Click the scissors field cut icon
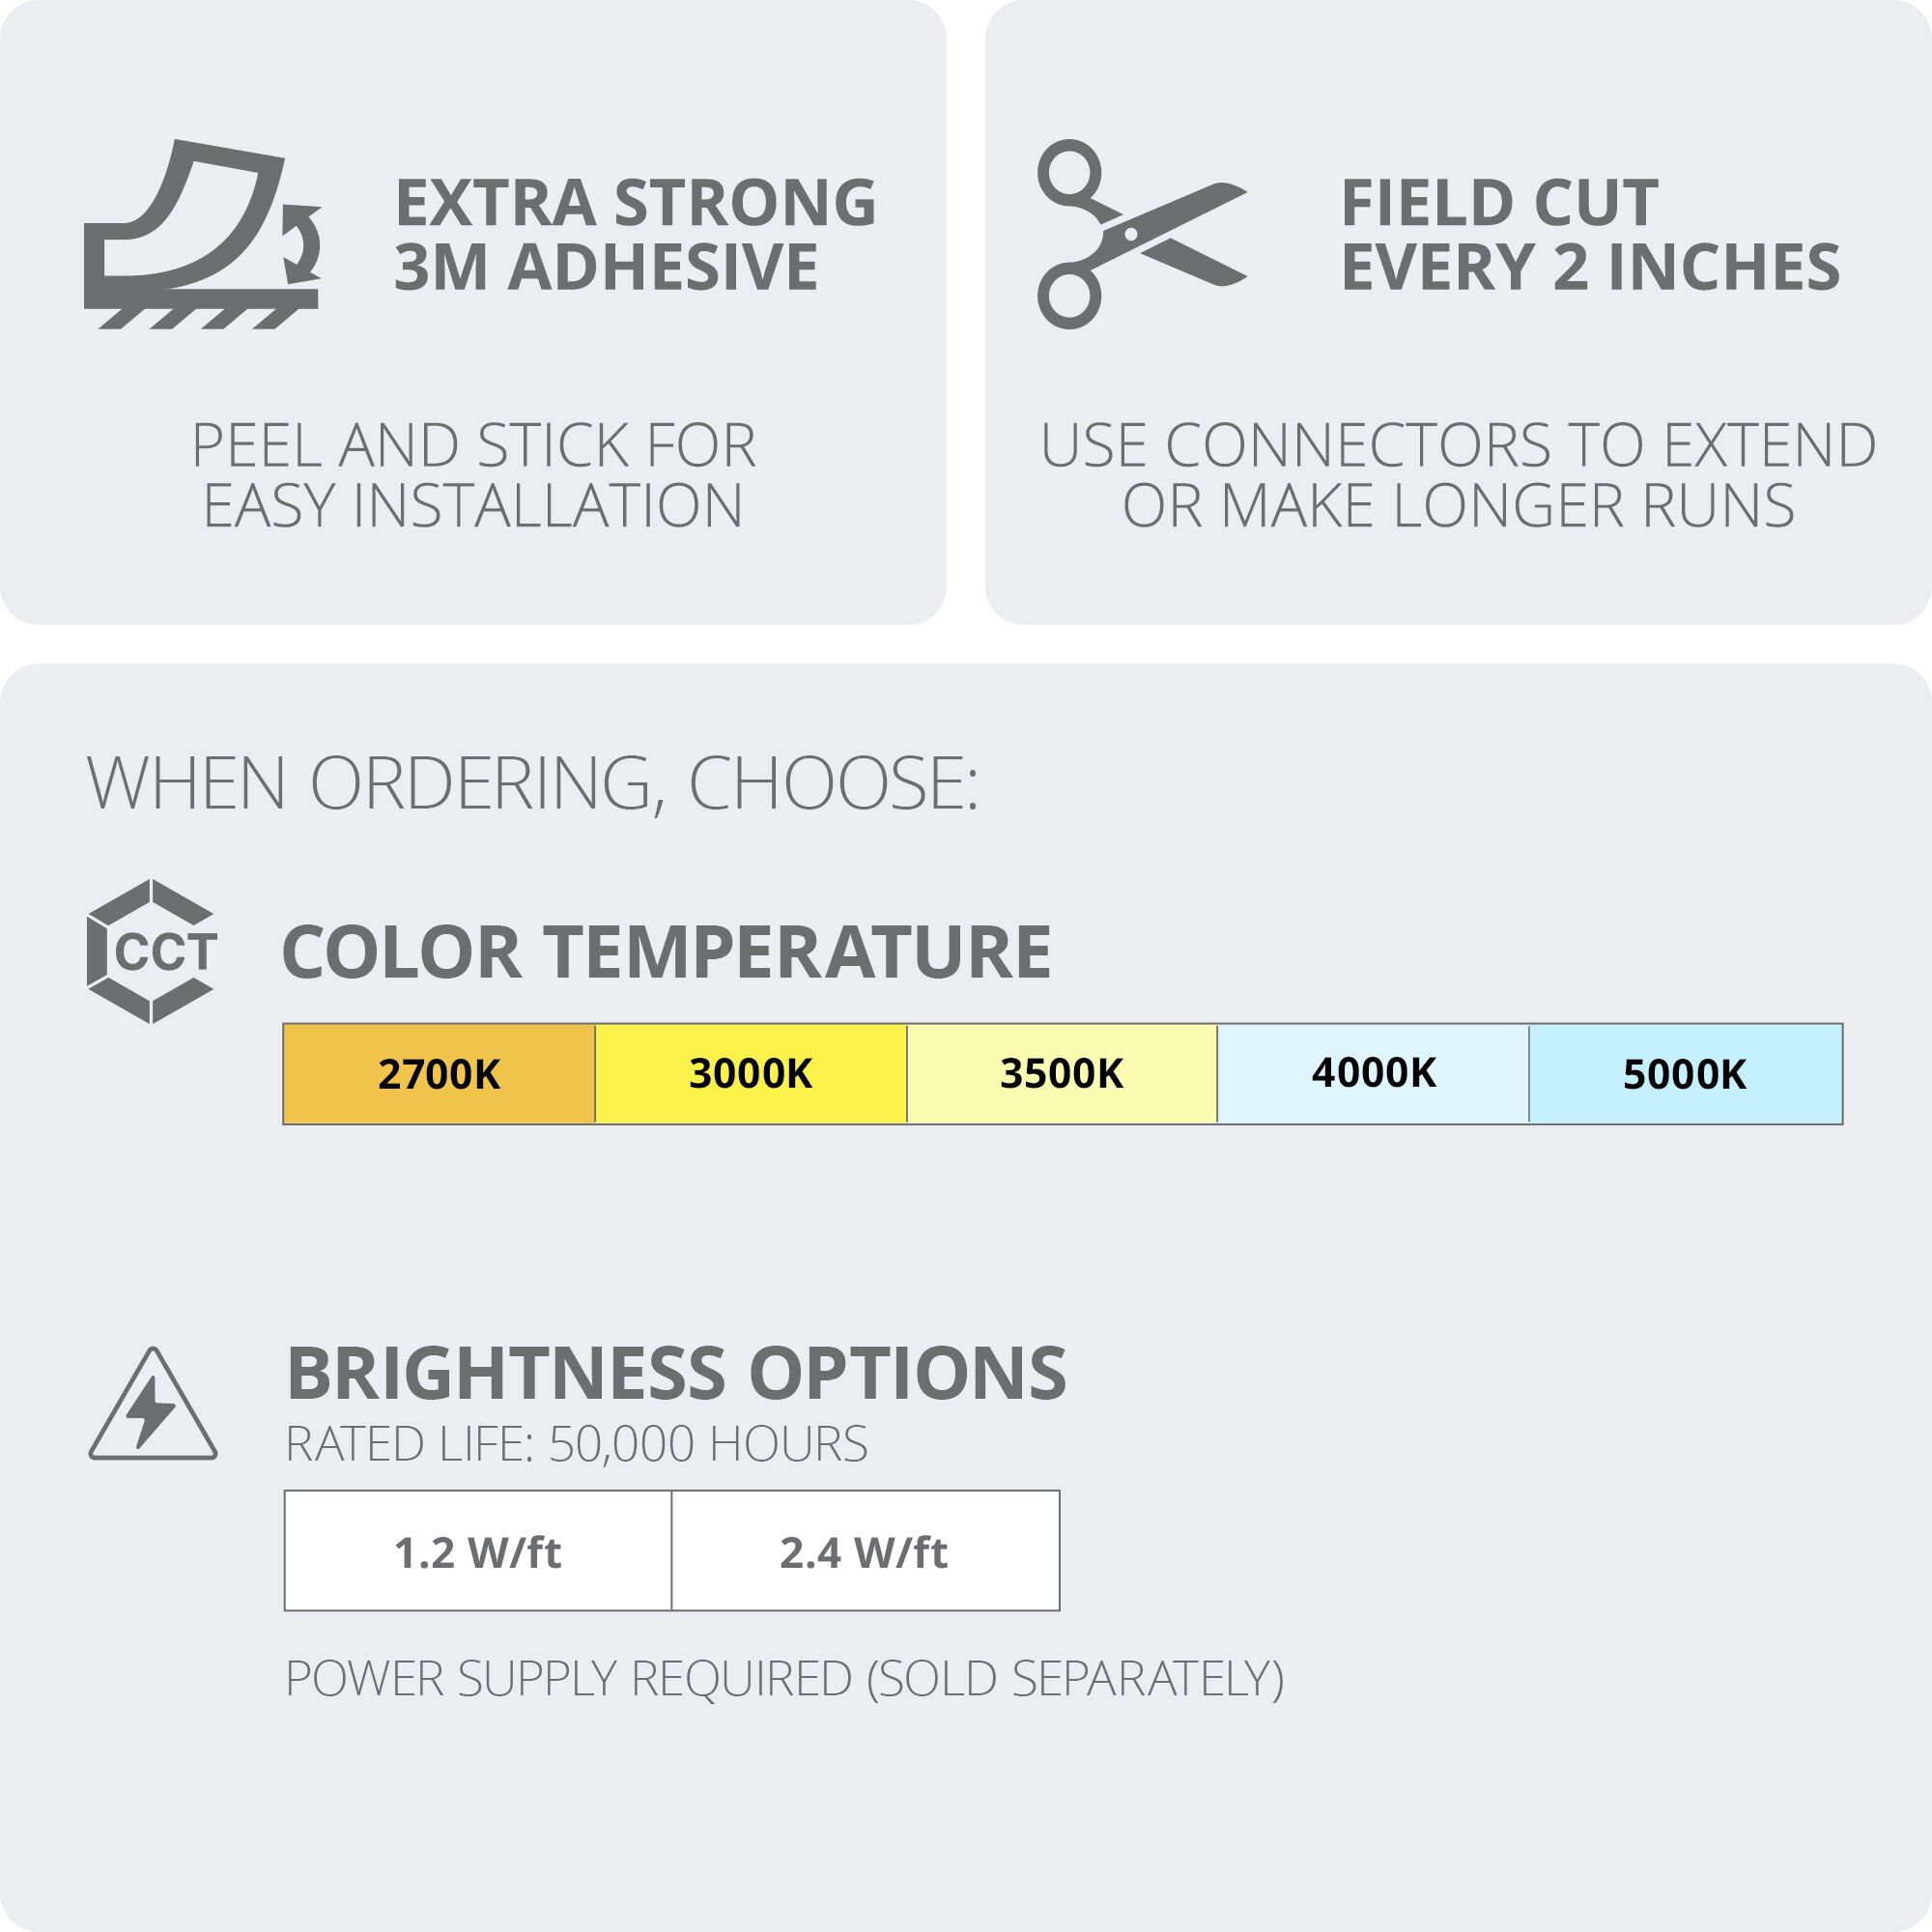 click(x=1140, y=234)
